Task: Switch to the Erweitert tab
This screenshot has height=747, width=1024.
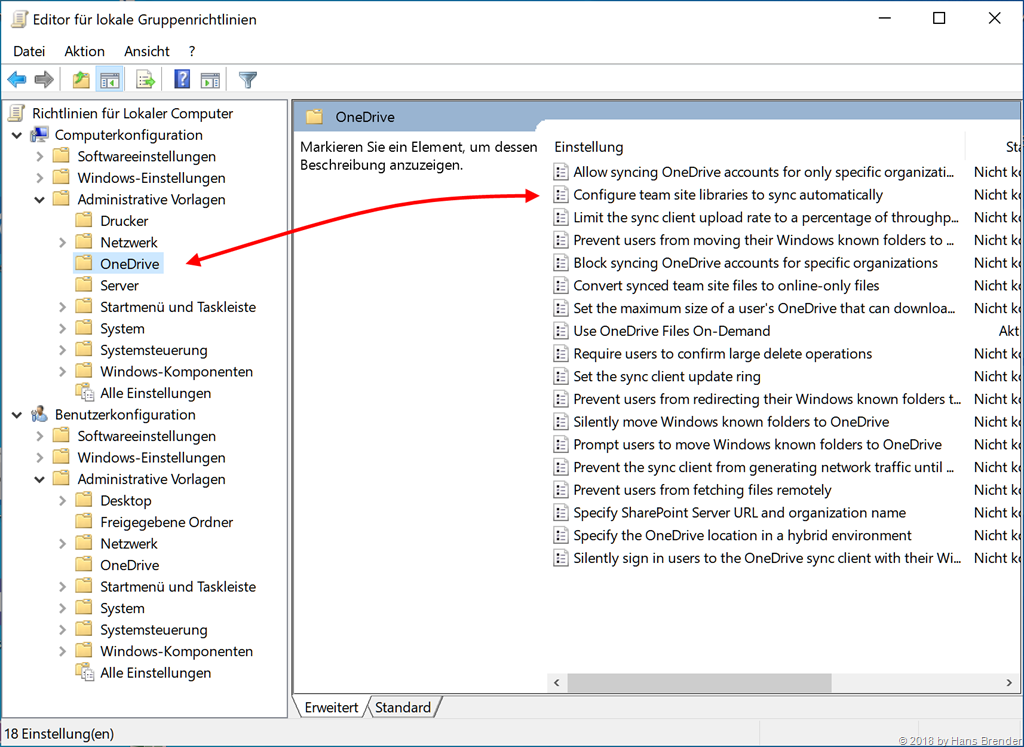Action: coord(331,707)
